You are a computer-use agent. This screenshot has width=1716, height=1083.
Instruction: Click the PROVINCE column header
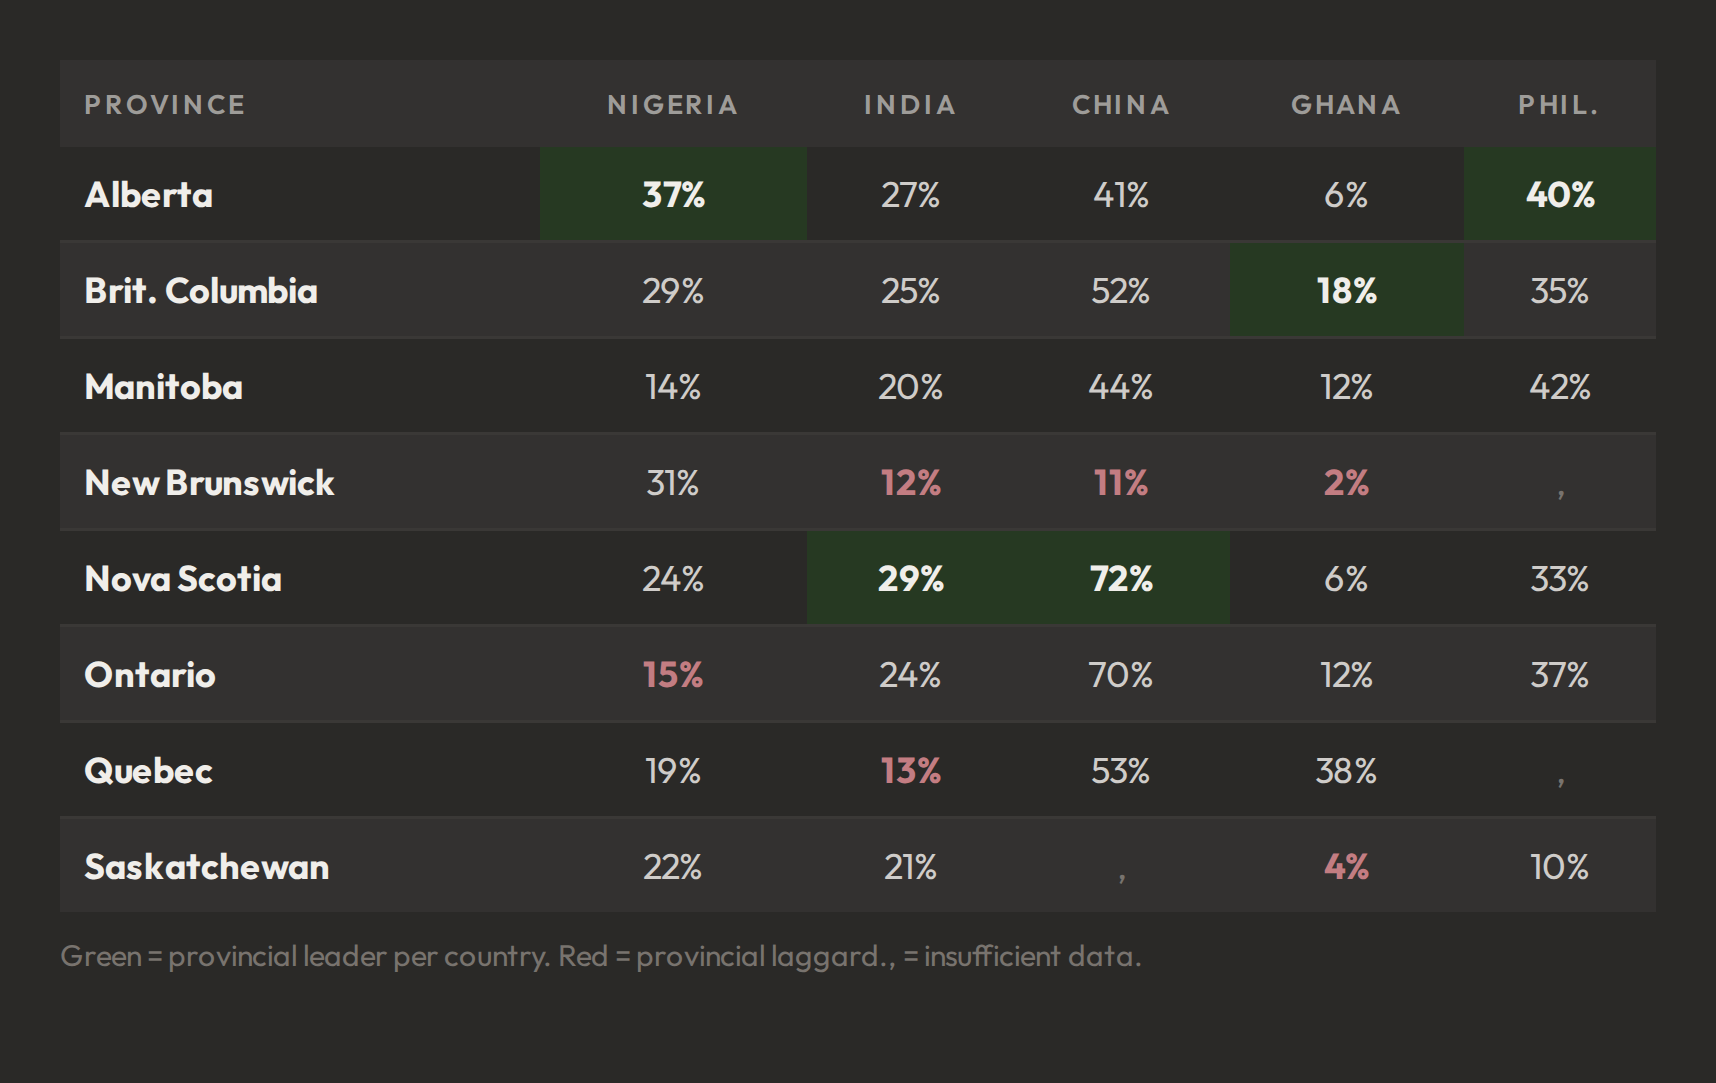click(165, 105)
